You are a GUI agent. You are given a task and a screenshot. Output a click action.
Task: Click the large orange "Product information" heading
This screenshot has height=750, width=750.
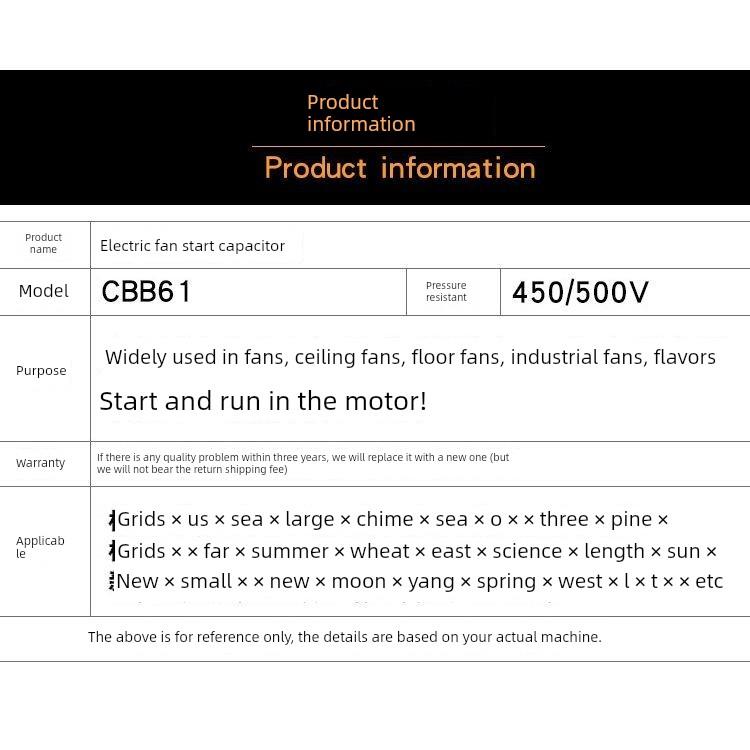(x=400, y=168)
